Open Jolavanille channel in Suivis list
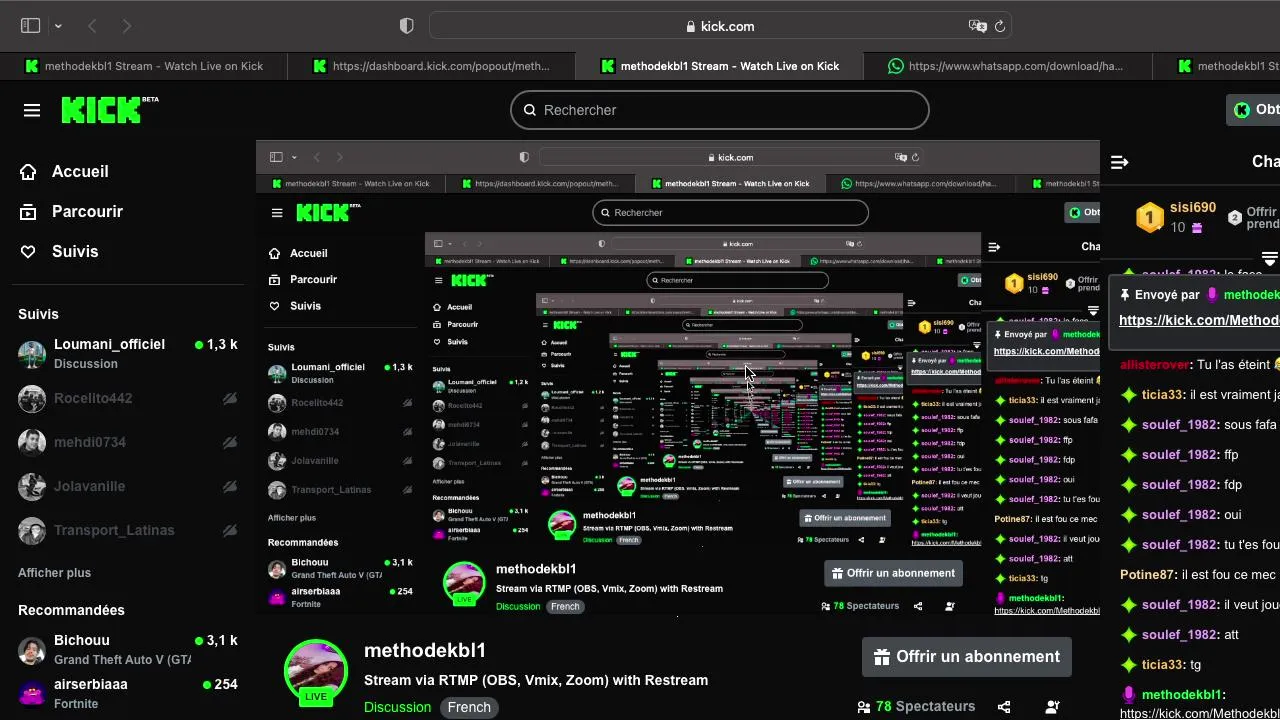The width and height of the screenshot is (1280, 720). (128, 486)
